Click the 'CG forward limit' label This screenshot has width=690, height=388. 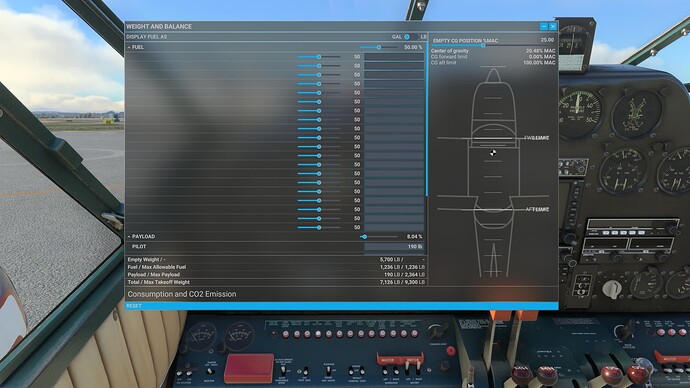click(x=449, y=57)
